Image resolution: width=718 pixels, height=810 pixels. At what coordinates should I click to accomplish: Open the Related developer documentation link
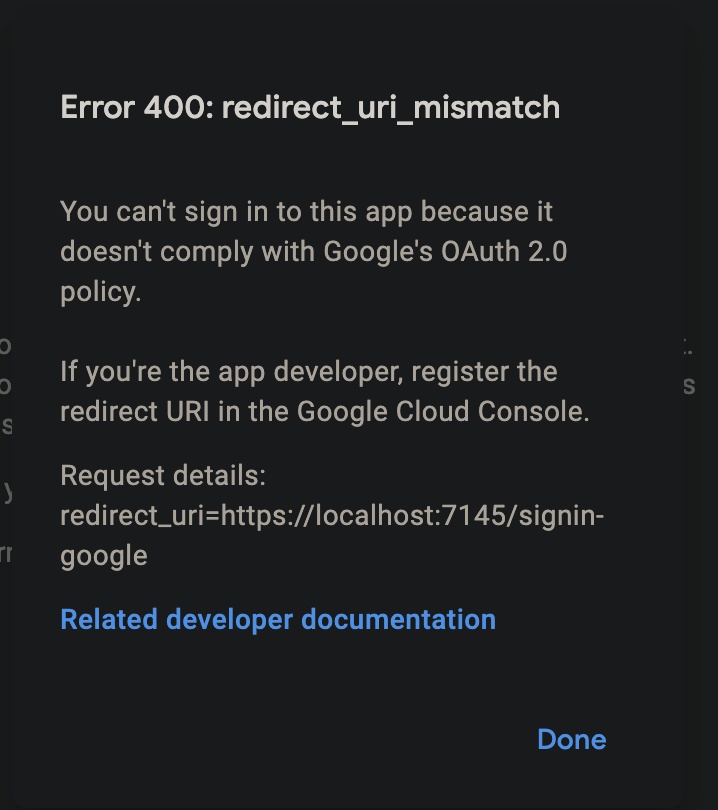coord(277,620)
